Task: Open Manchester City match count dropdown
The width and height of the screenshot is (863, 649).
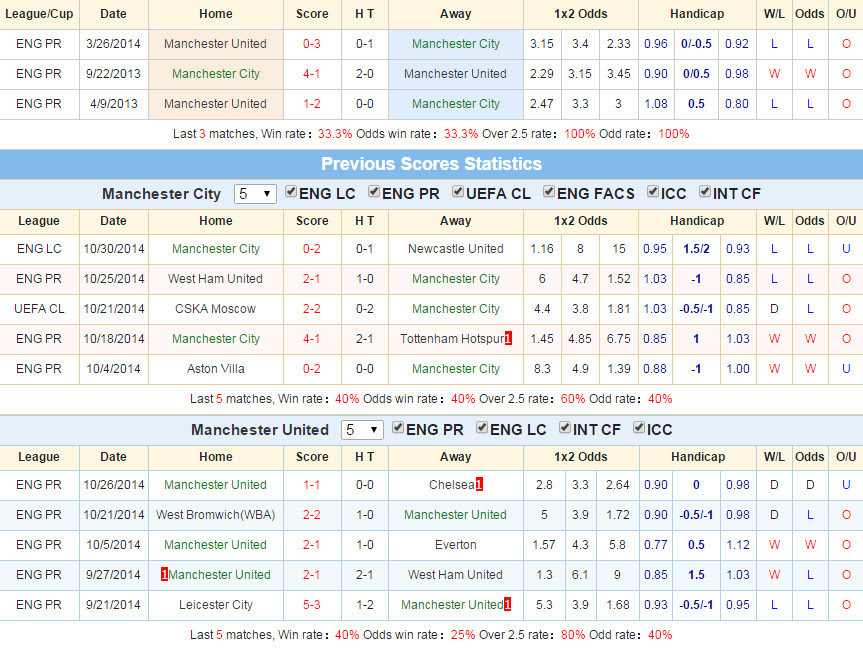Action: (x=255, y=194)
